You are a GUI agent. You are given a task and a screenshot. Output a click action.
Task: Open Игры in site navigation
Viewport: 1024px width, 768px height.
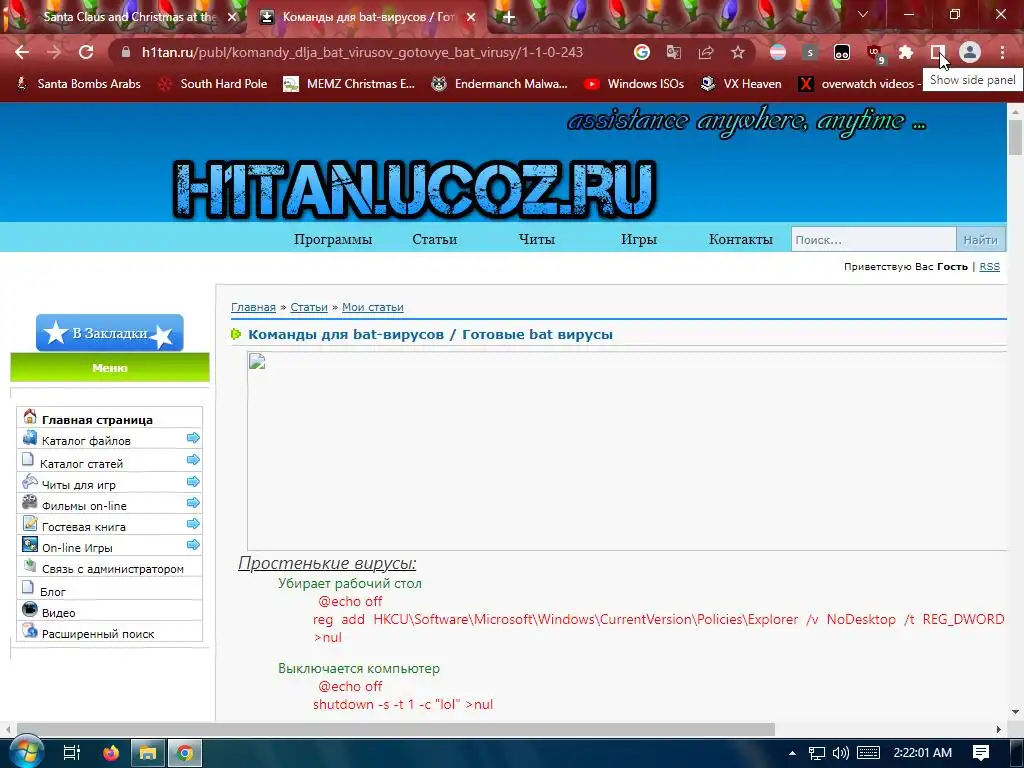point(639,239)
